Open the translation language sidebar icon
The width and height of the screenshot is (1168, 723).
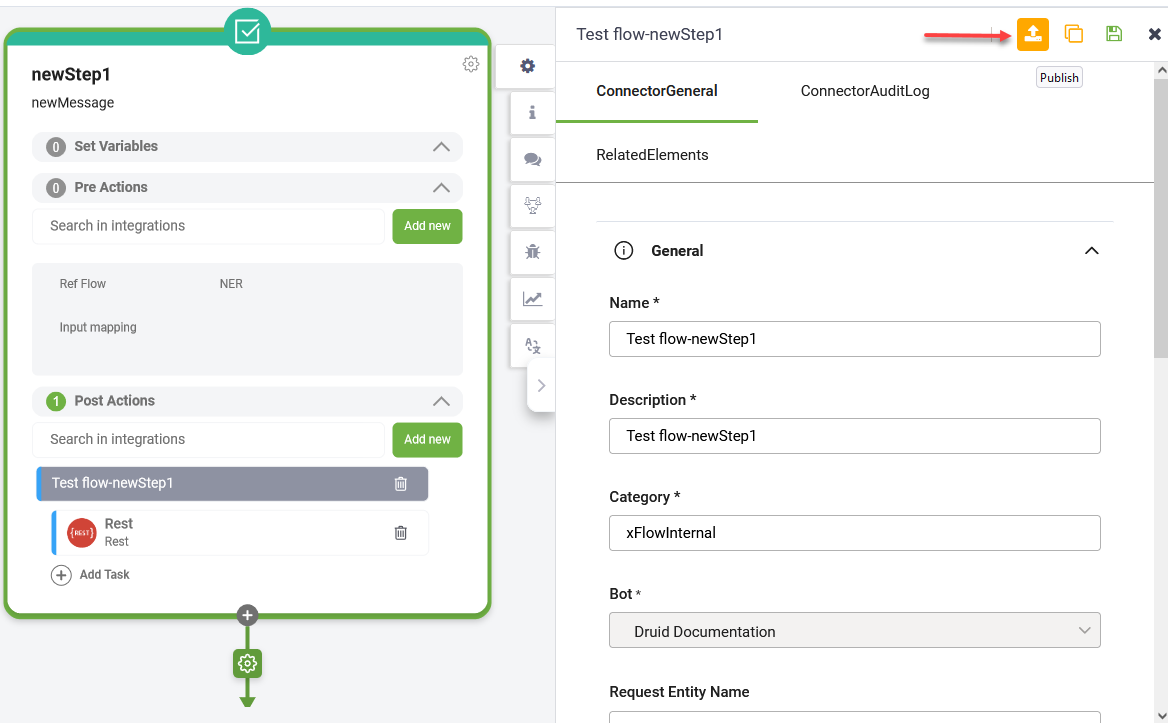tap(532, 346)
